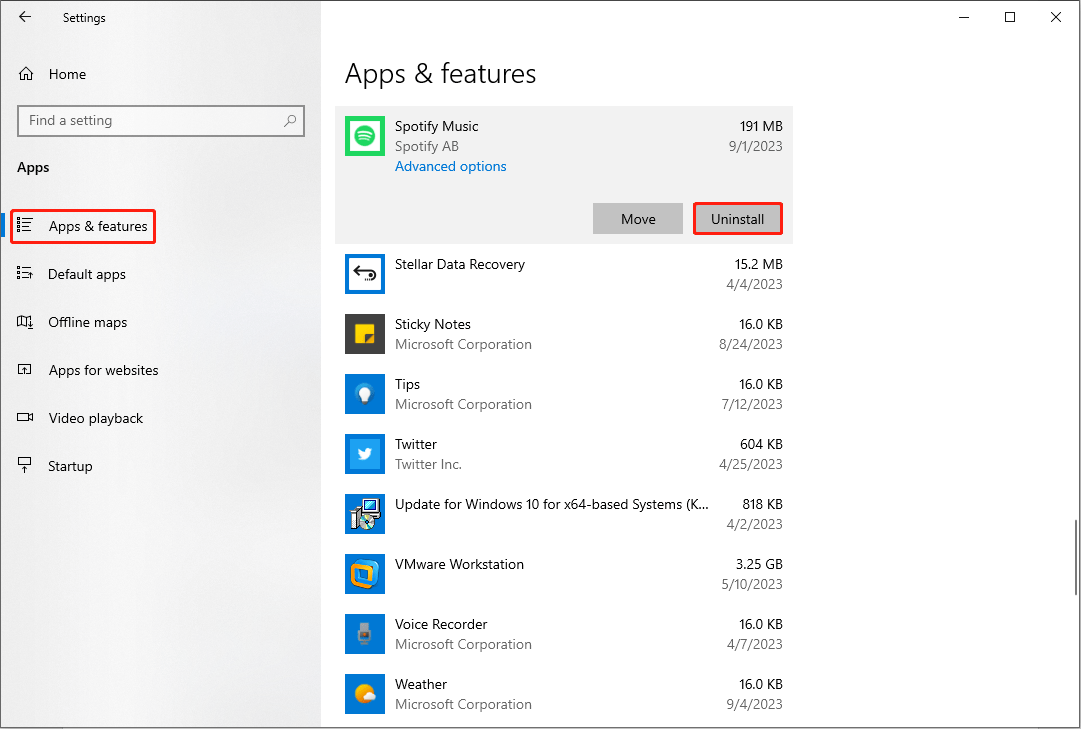The height and width of the screenshot is (729, 1081).
Task: Click the Weather app icon
Action: click(x=365, y=694)
